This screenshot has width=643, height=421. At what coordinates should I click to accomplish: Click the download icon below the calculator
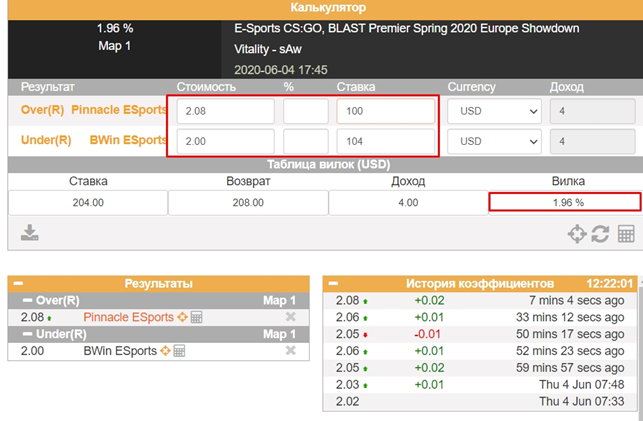30,233
